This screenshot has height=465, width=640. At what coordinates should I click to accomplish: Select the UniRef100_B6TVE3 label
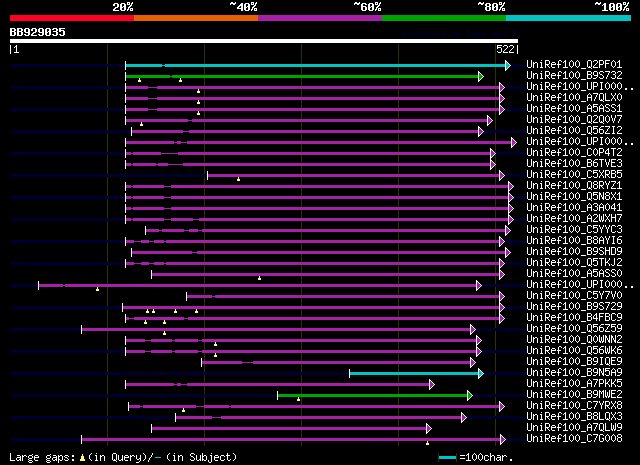tap(574, 164)
